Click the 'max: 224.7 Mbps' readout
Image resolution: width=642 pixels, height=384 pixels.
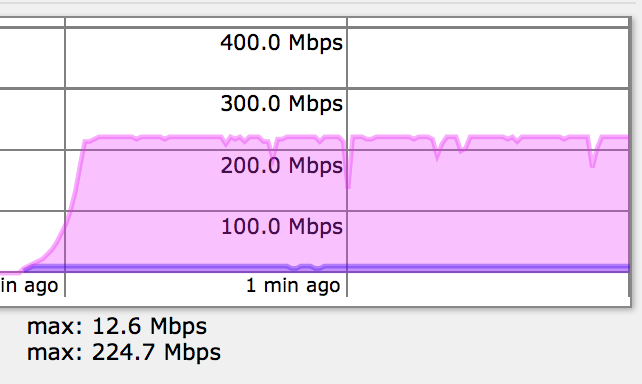click(x=124, y=352)
